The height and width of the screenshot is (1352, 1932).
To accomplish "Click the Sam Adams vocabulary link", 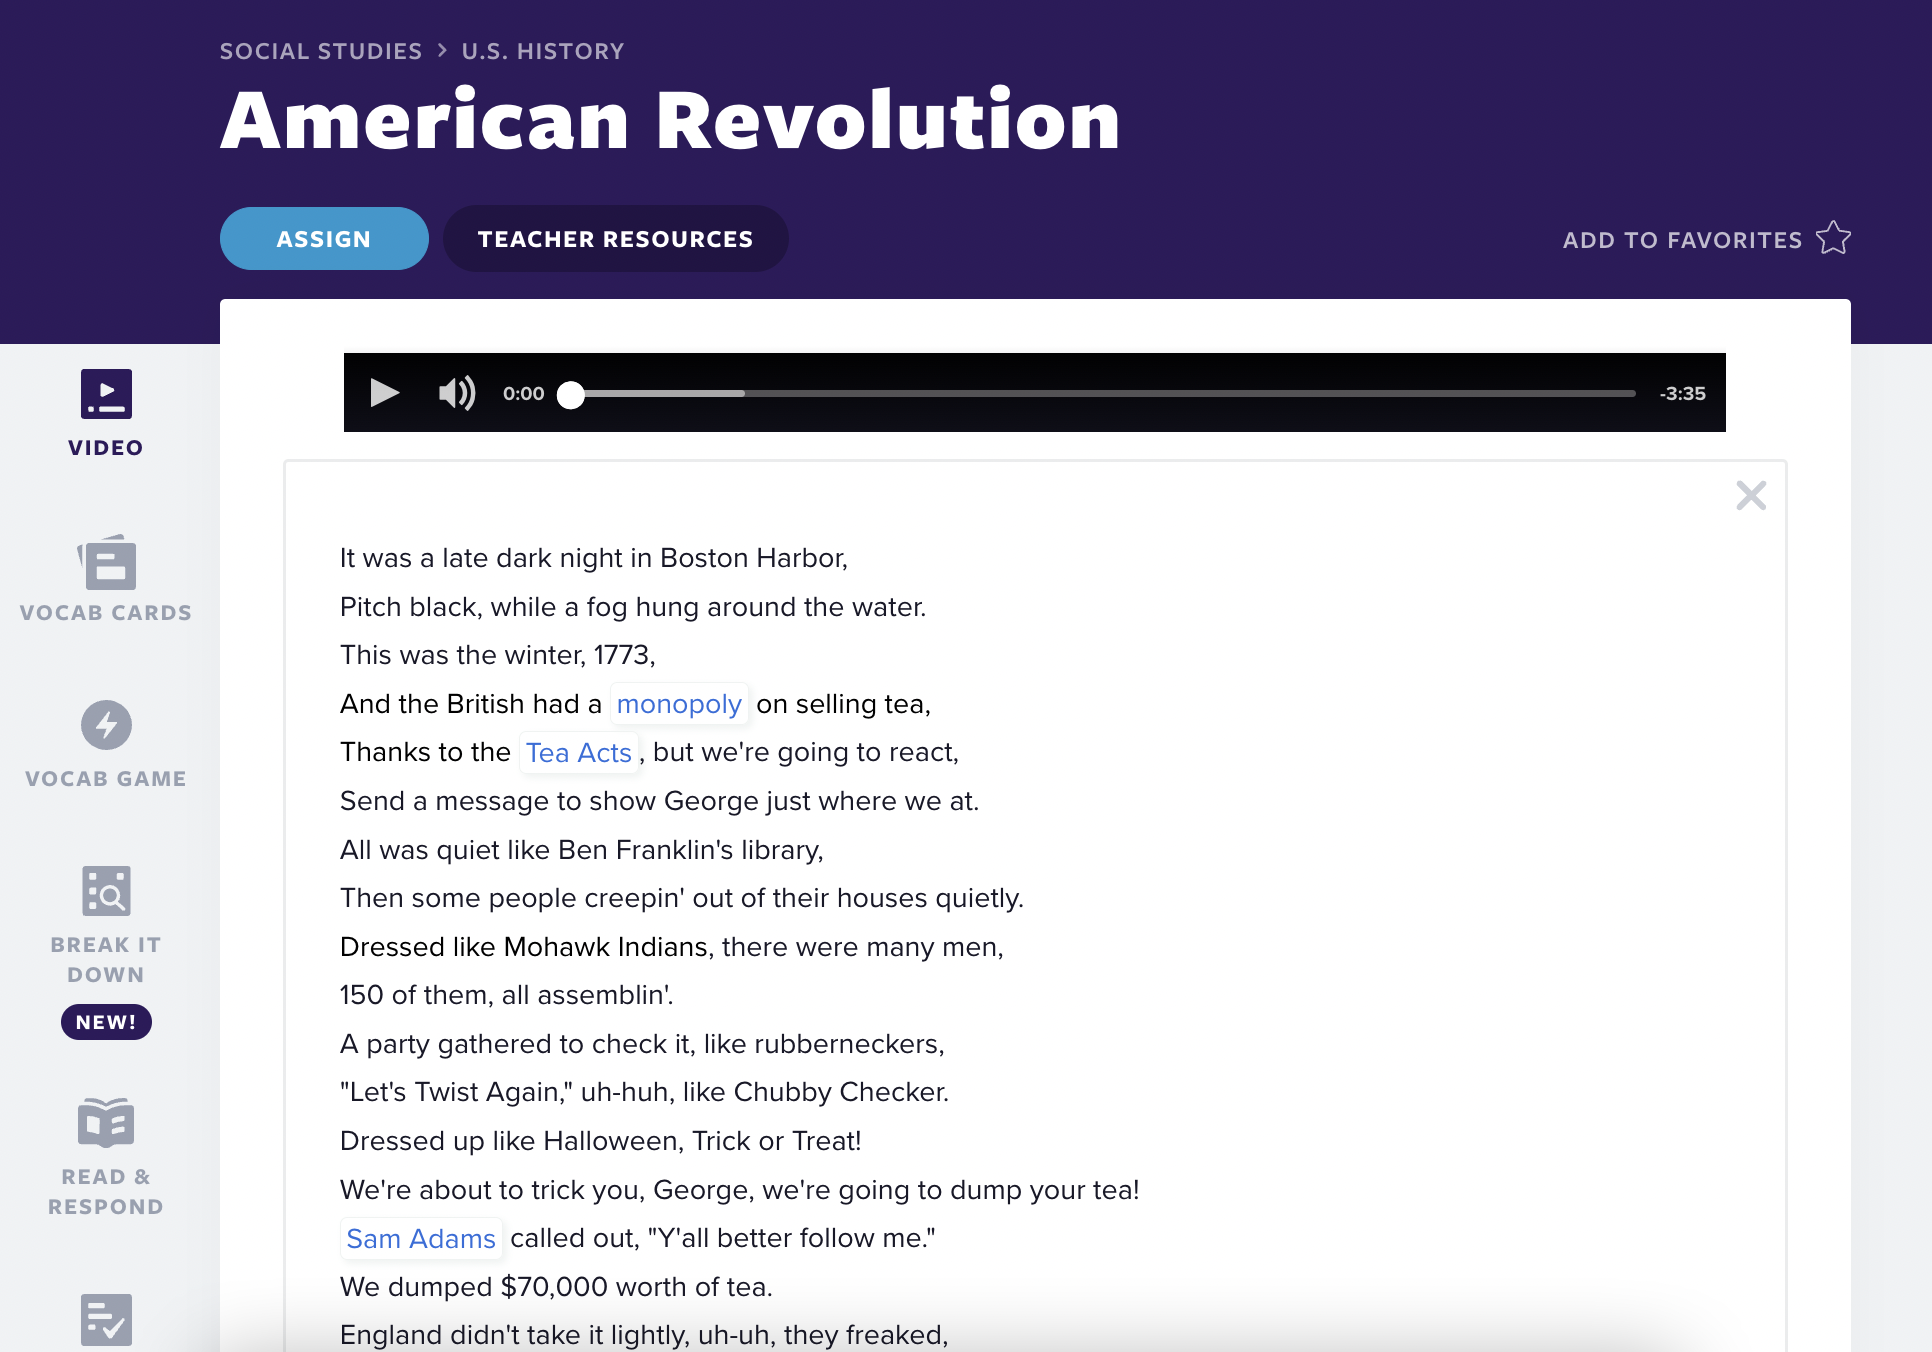I will point(421,1238).
